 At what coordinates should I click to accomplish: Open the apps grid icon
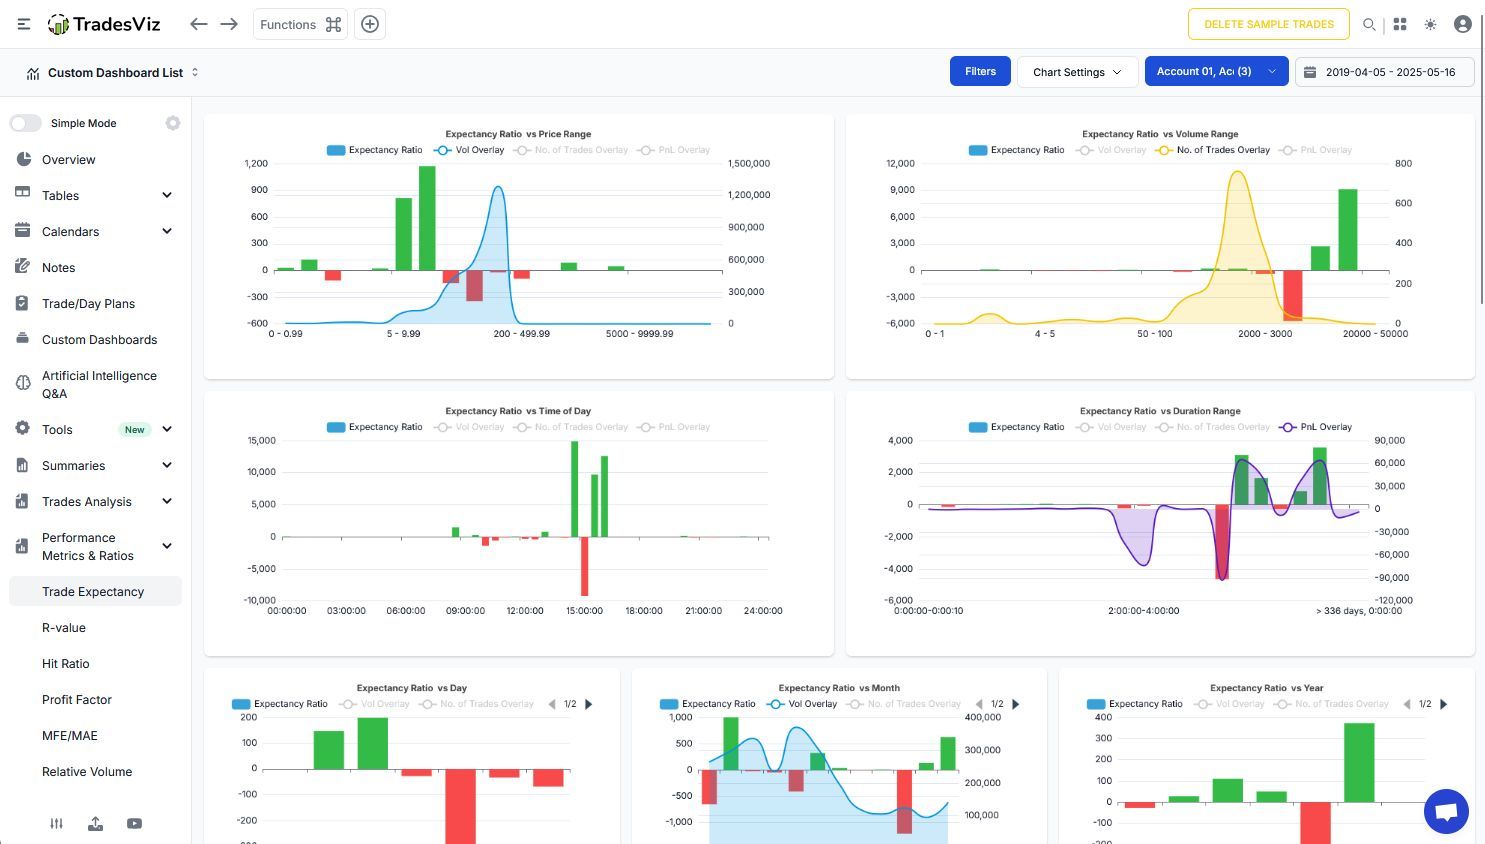tap(1400, 24)
